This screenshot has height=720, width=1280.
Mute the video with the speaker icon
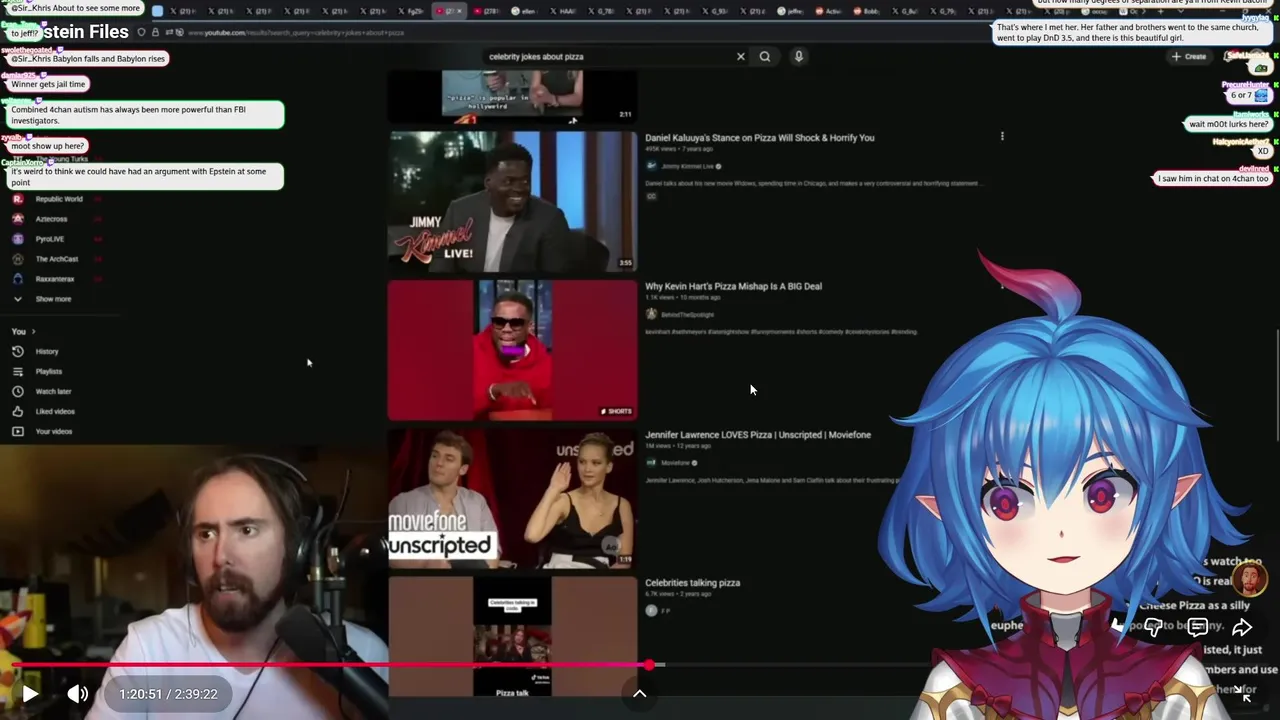(x=77, y=693)
